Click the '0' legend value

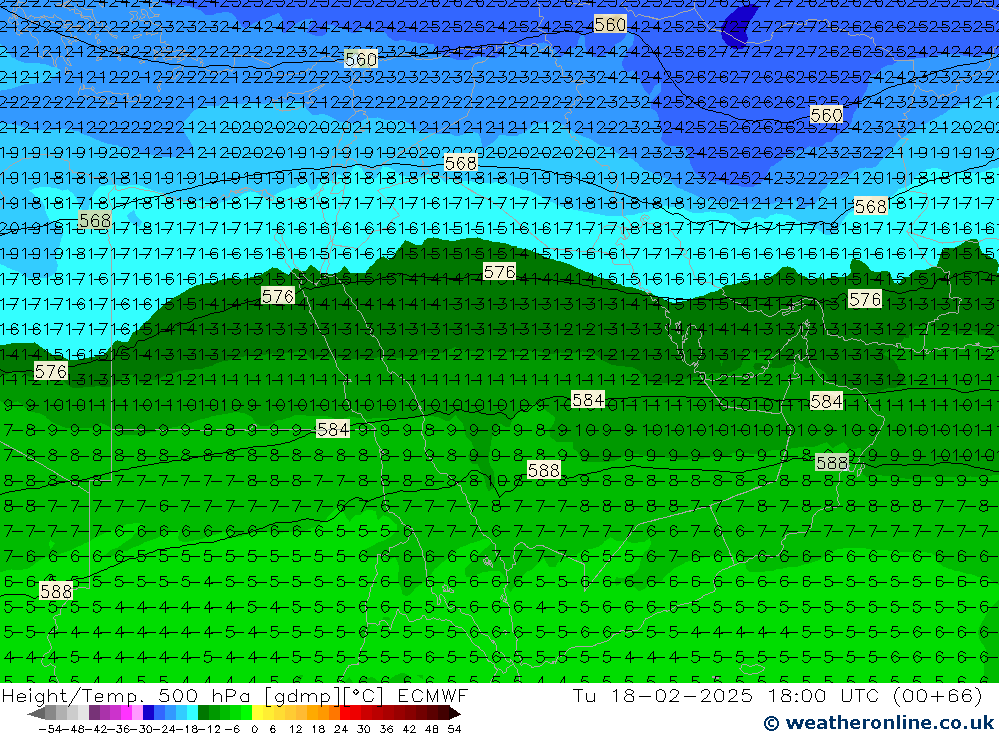254,729
